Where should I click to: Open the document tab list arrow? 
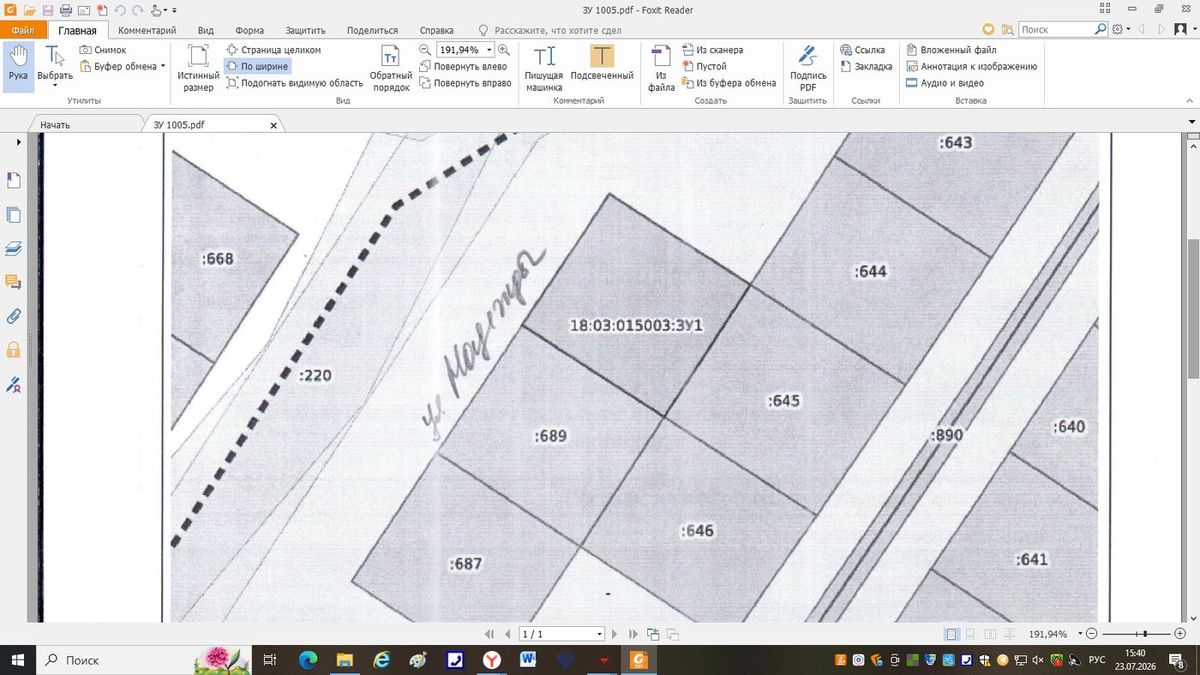click(1191, 122)
